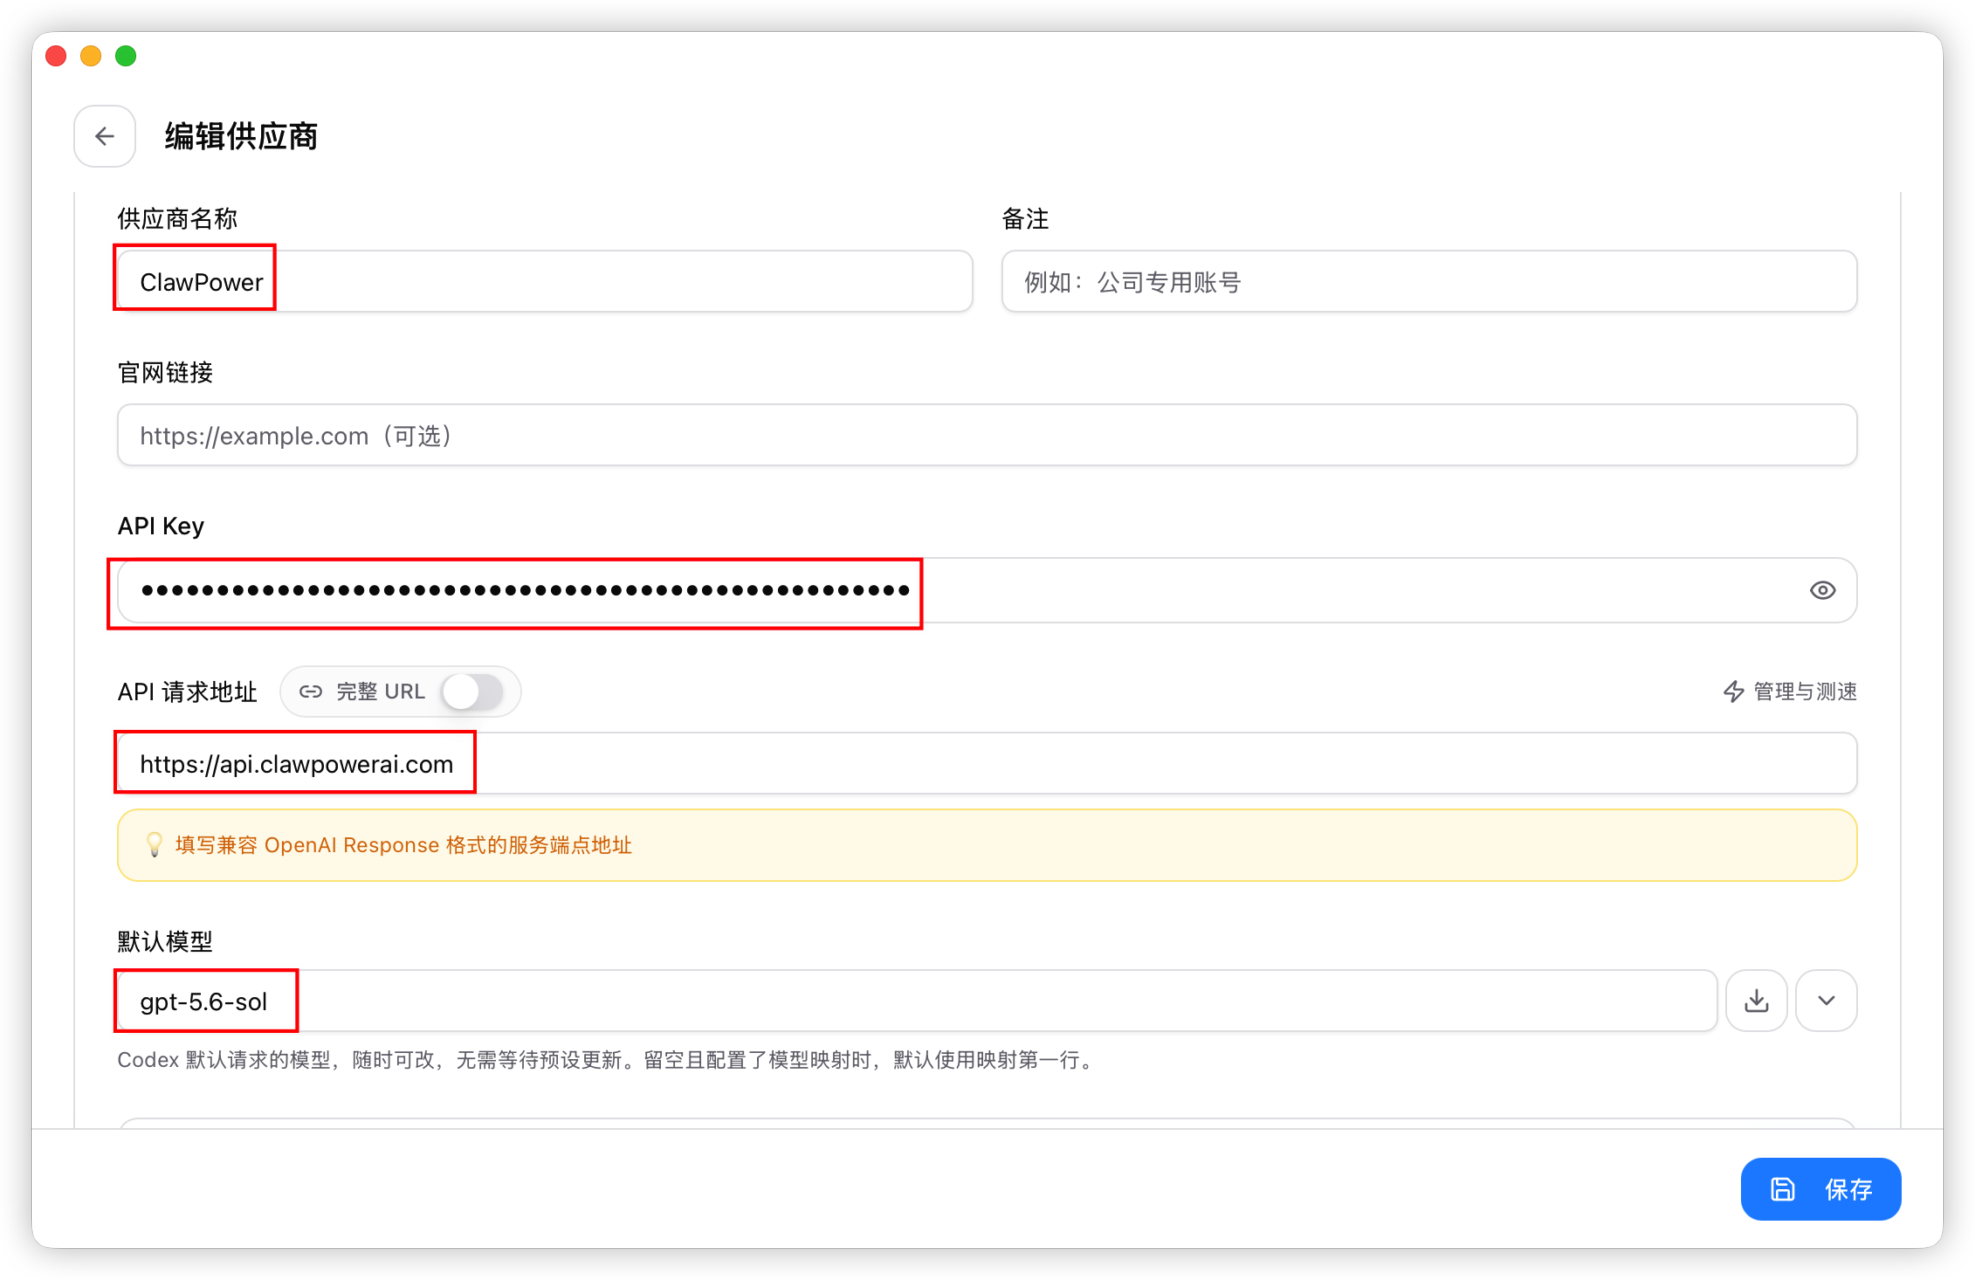Screen dimensions: 1975x1280
Task: Click the 编辑供应商 page title
Action: point(241,136)
